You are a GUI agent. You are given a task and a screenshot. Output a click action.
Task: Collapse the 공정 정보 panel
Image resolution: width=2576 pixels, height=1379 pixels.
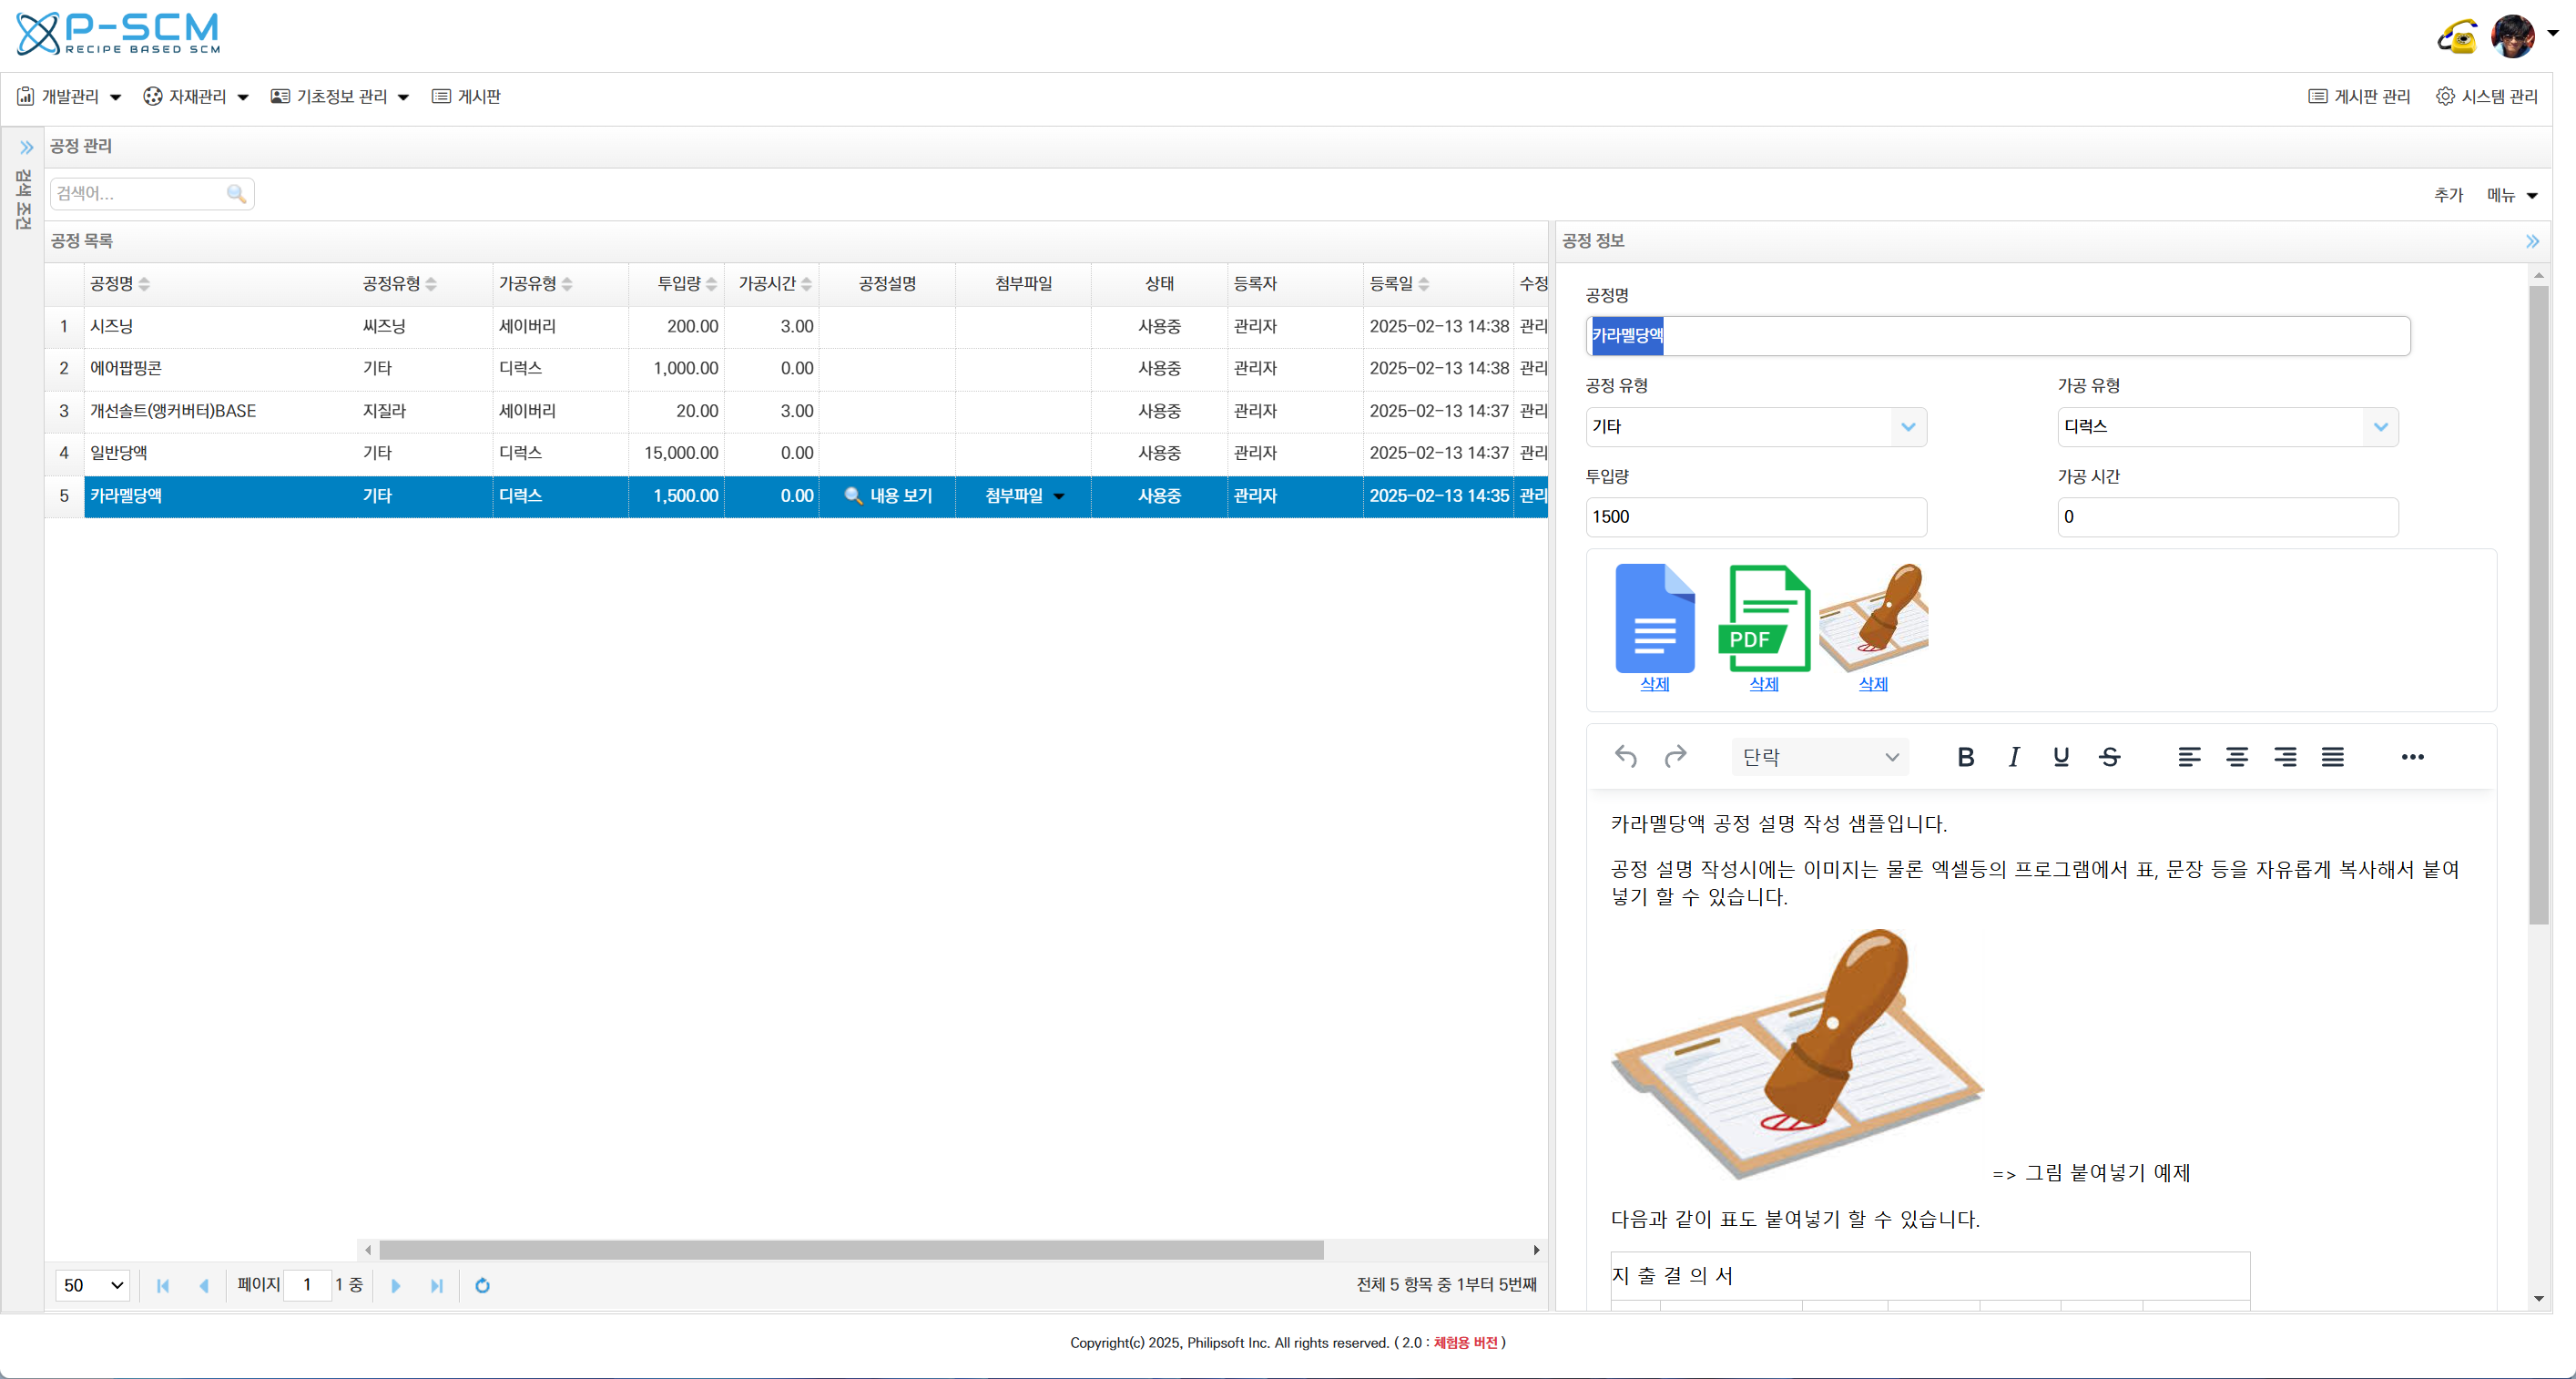2532,241
